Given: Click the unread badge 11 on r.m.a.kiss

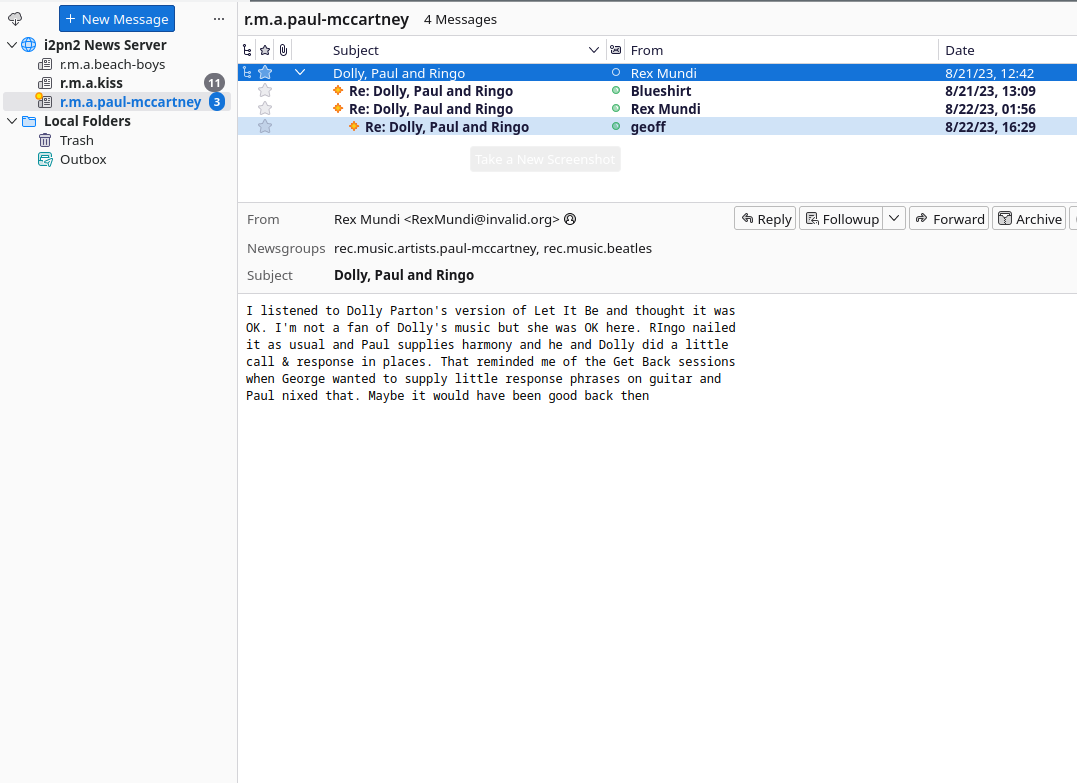Looking at the screenshot, I should [x=214, y=83].
